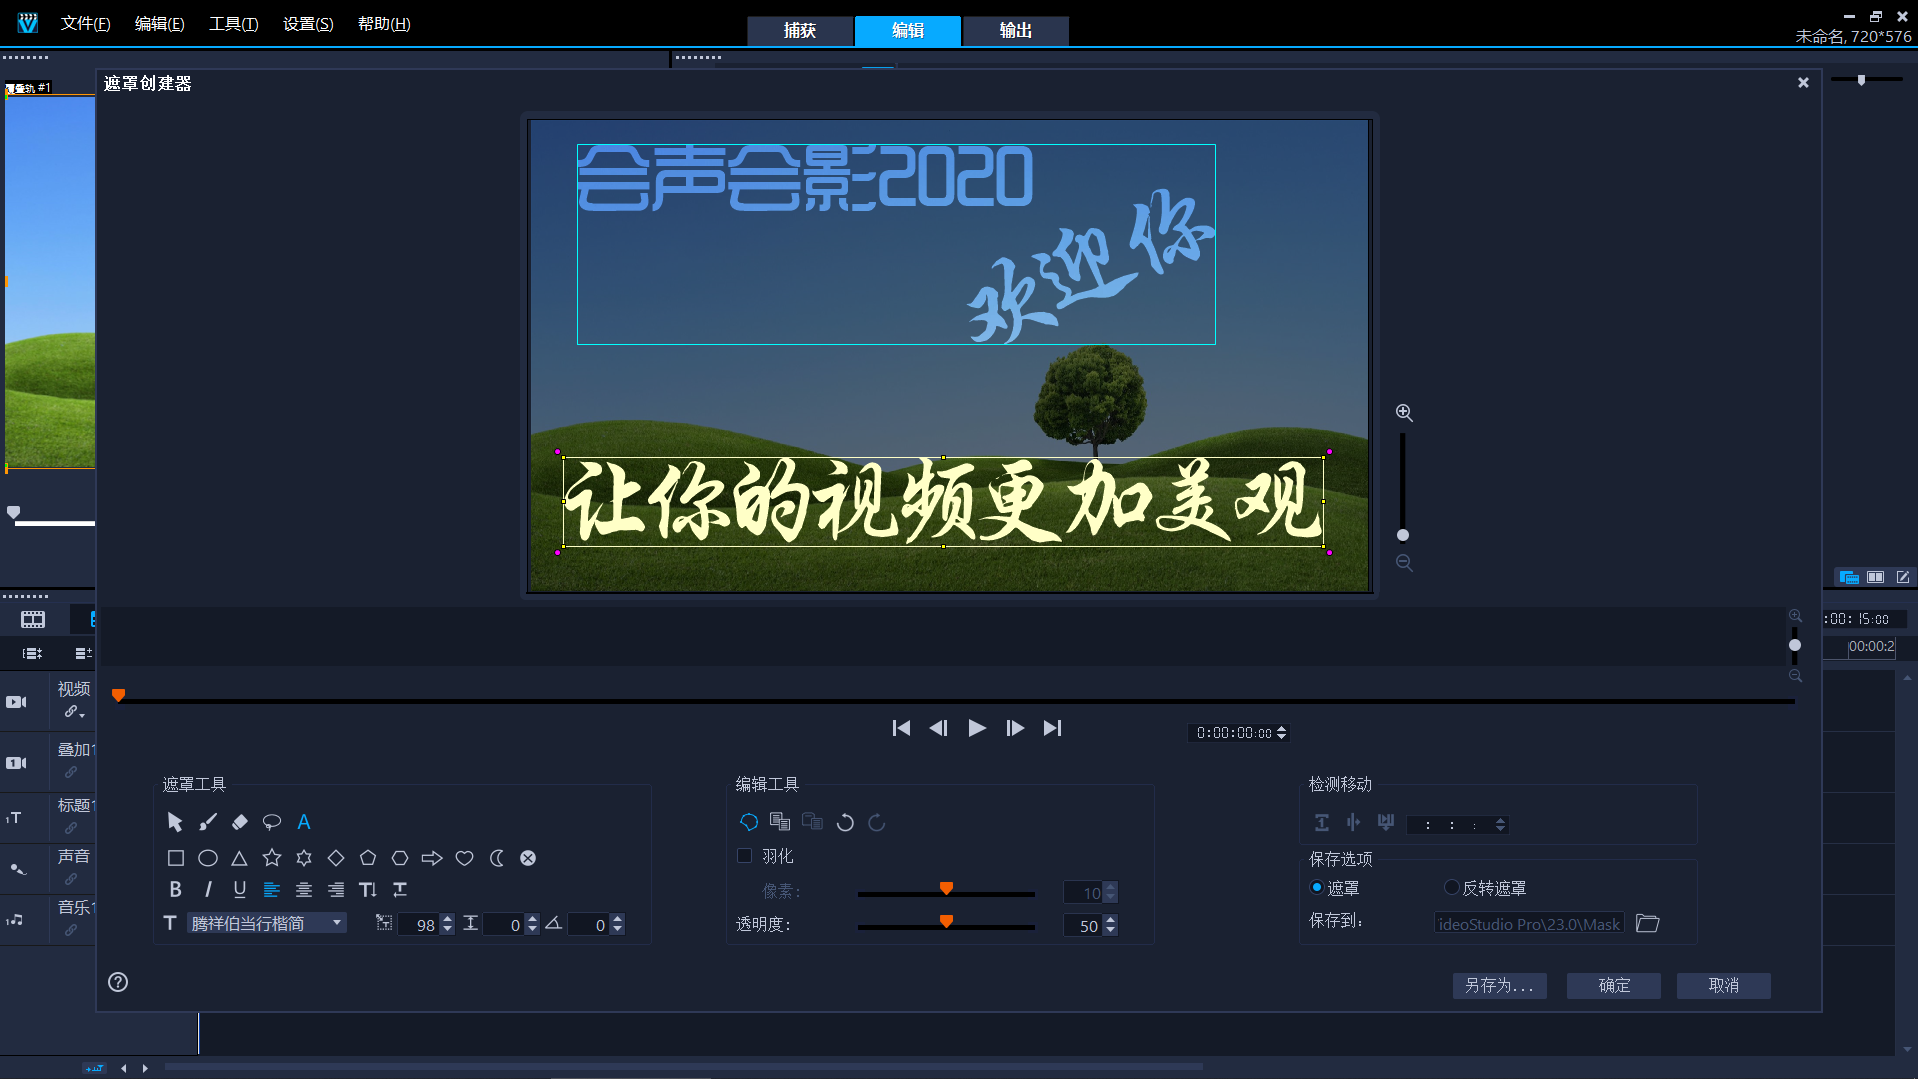Jump to the end of the clip
This screenshot has width=1918, height=1079.
click(1052, 728)
